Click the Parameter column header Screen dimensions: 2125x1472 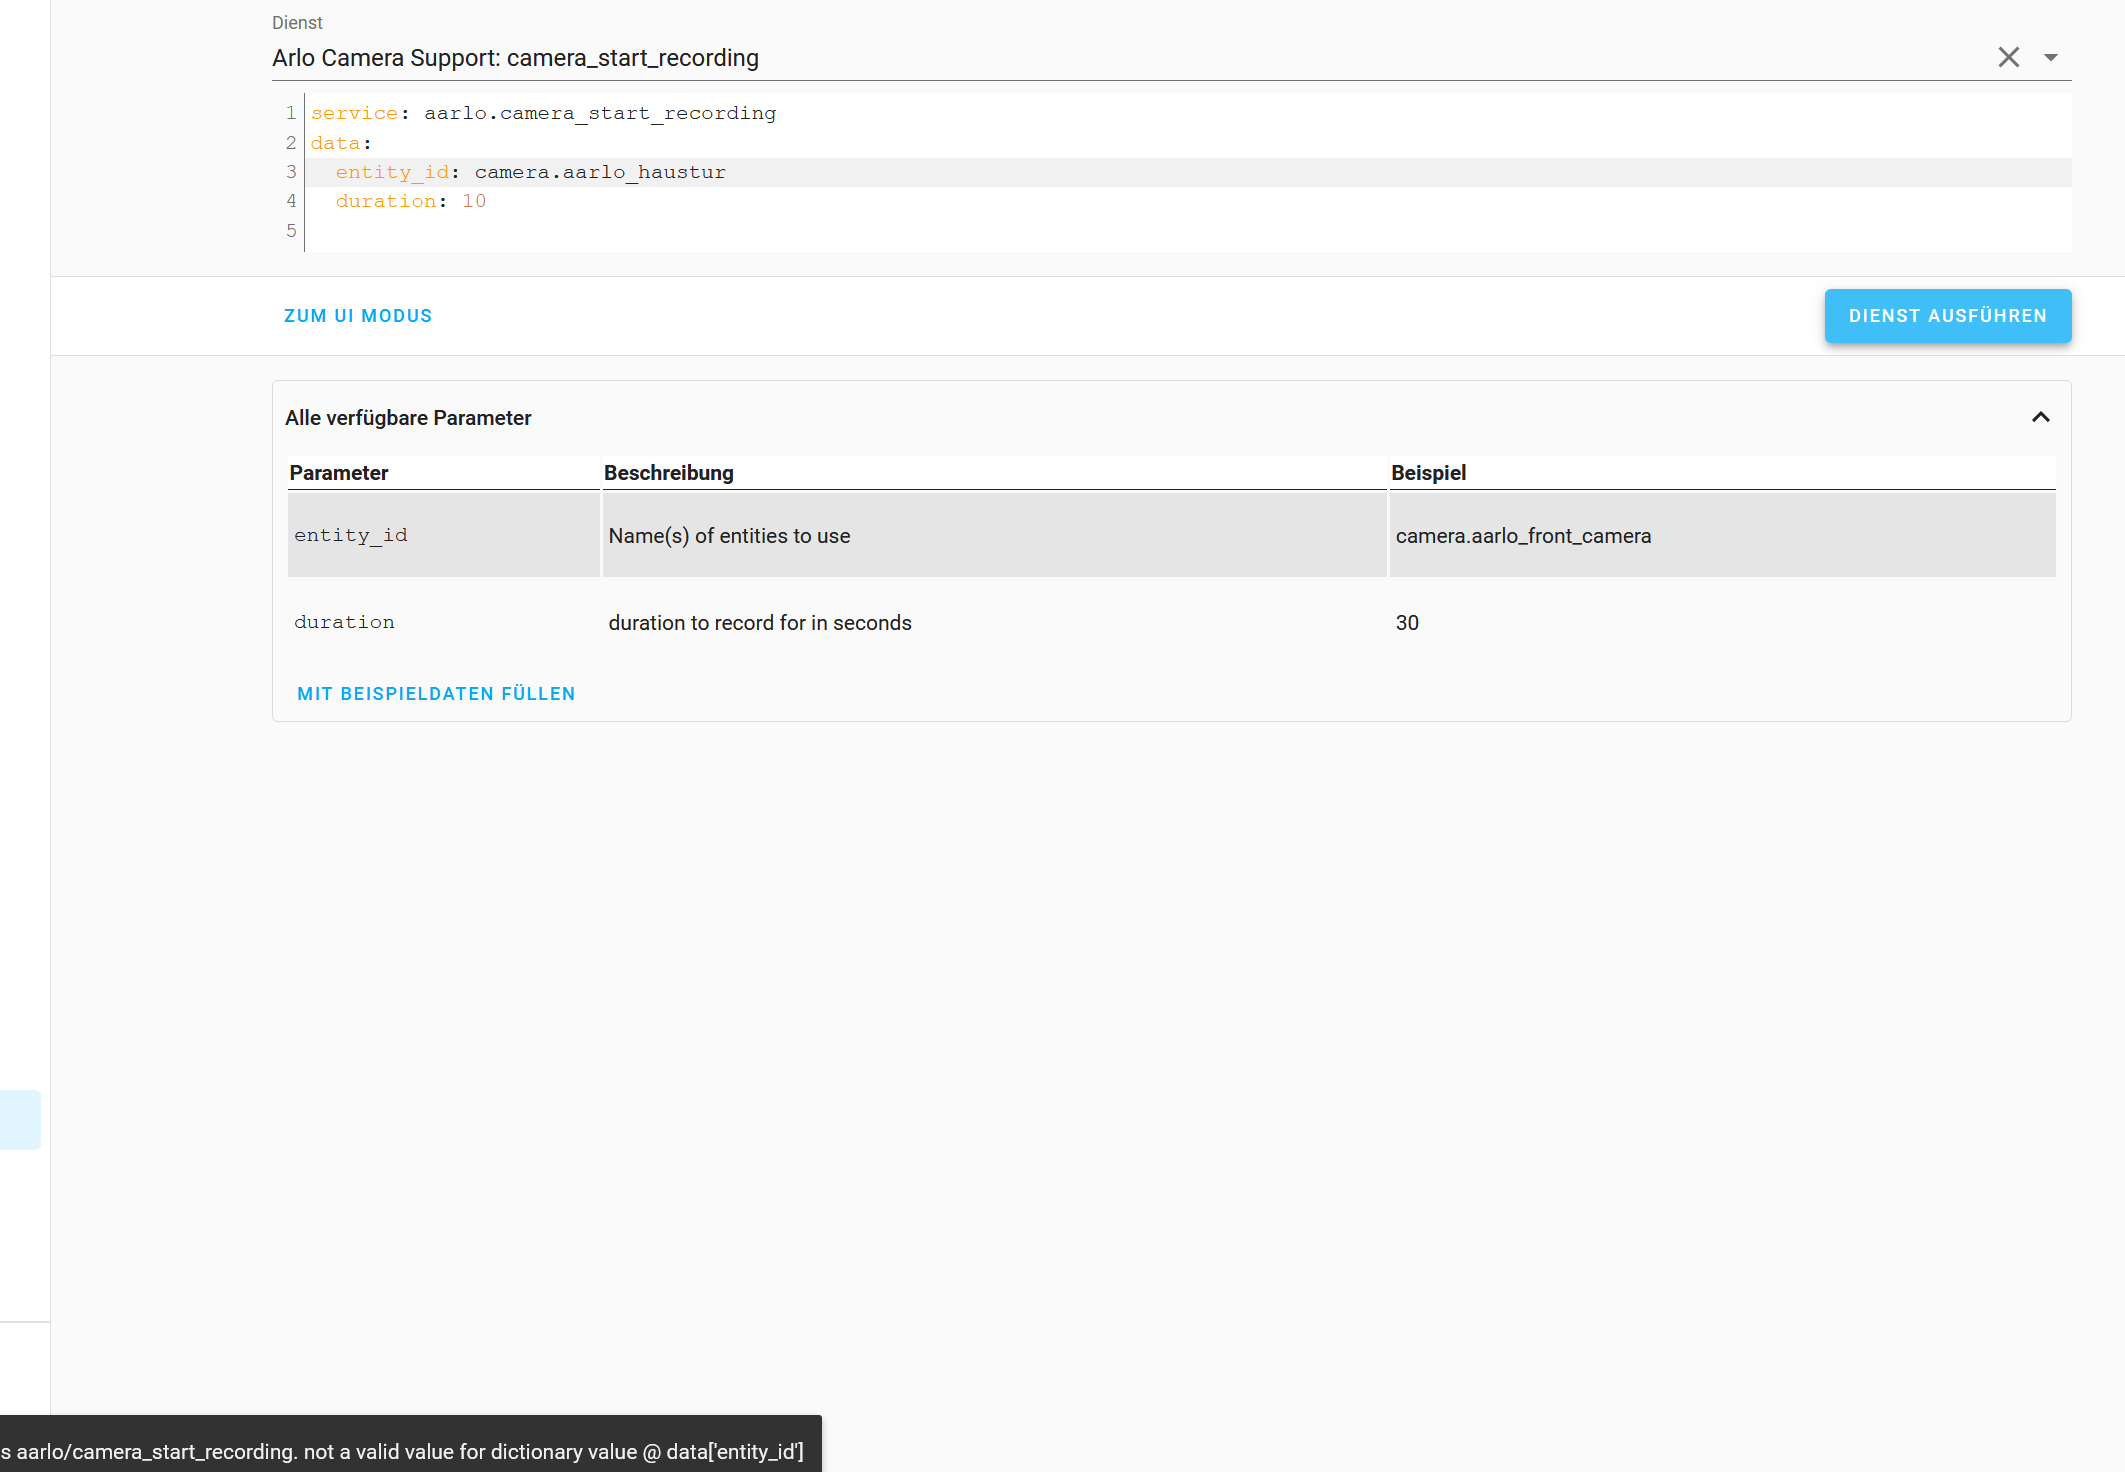pyautogui.click(x=338, y=472)
